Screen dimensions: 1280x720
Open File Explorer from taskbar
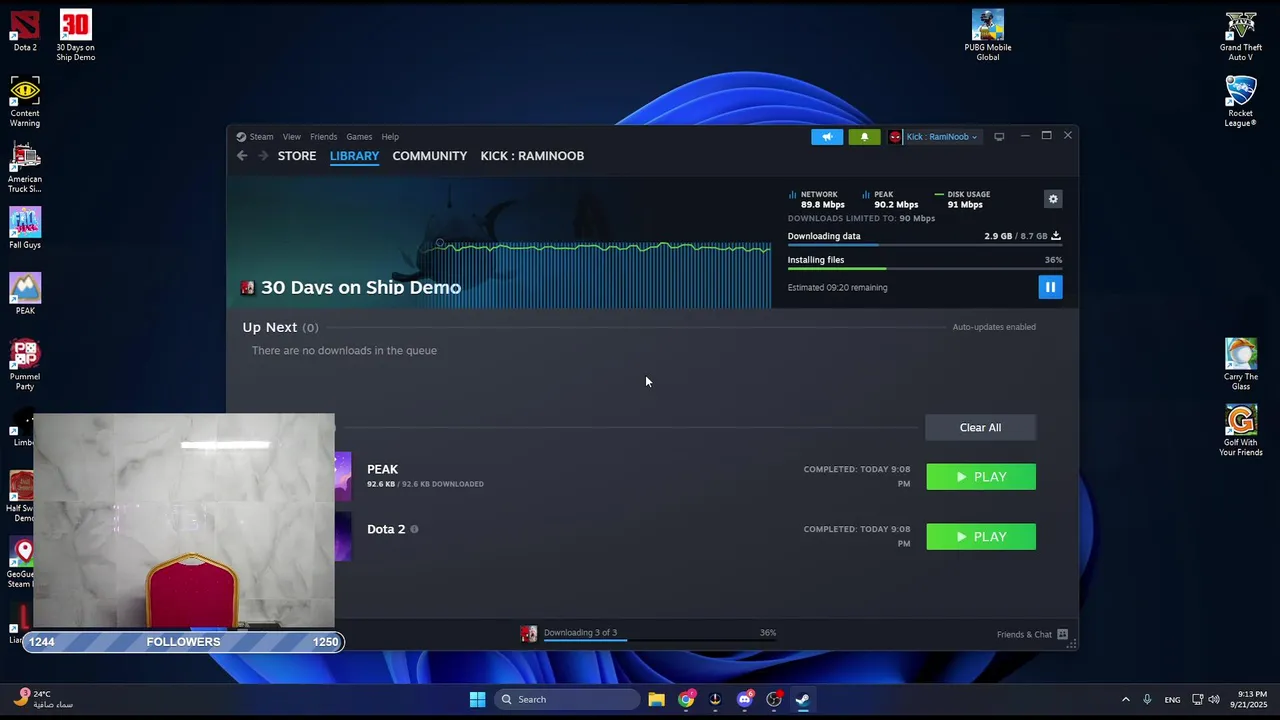[656, 699]
